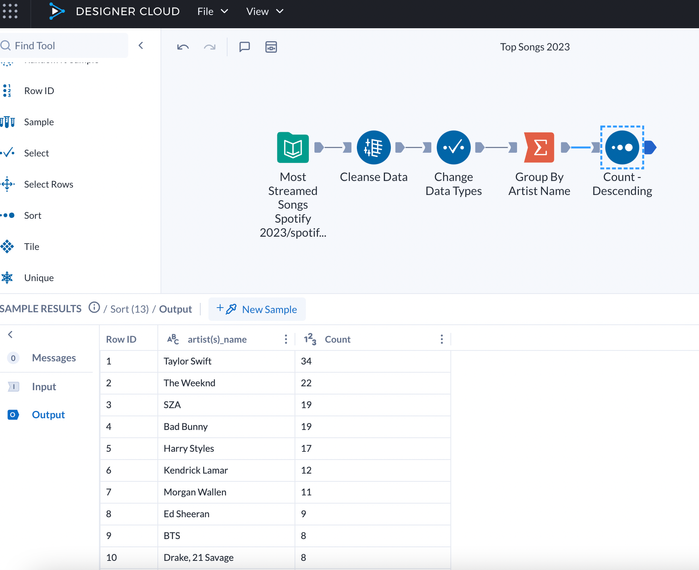Click the undo arrow icon
The image size is (699, 570).
click(183, 47)
